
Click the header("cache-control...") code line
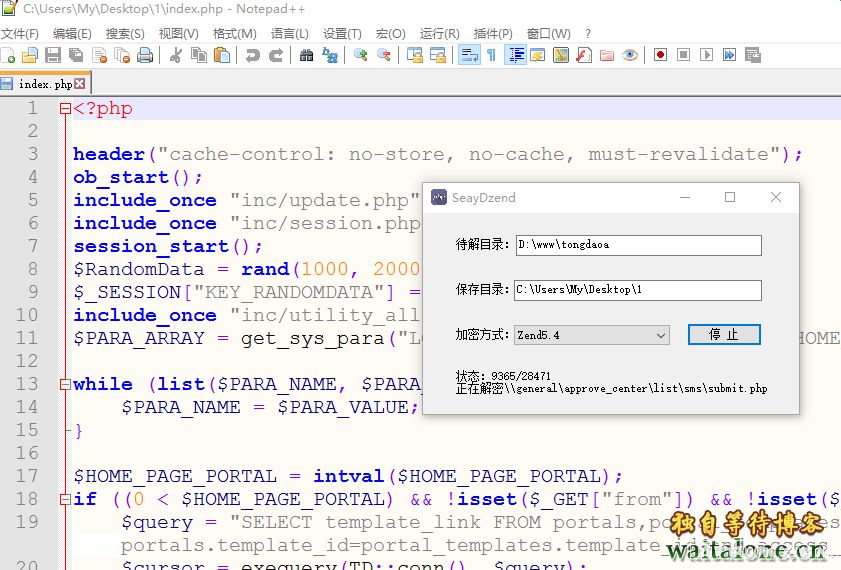tap(437, 154)
